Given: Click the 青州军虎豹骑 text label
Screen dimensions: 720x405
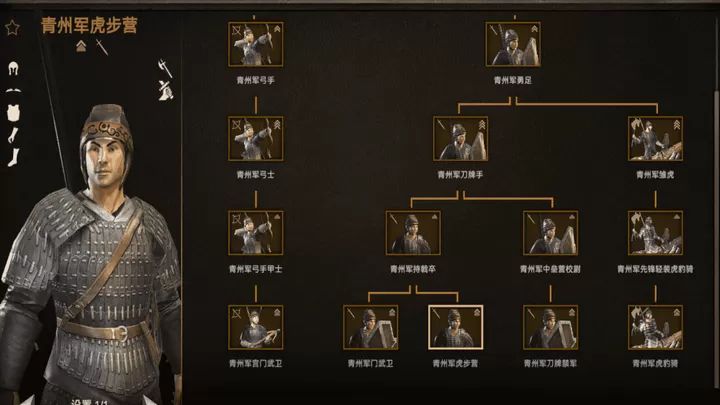Looking at the screenshot, I should coord(655,364).
